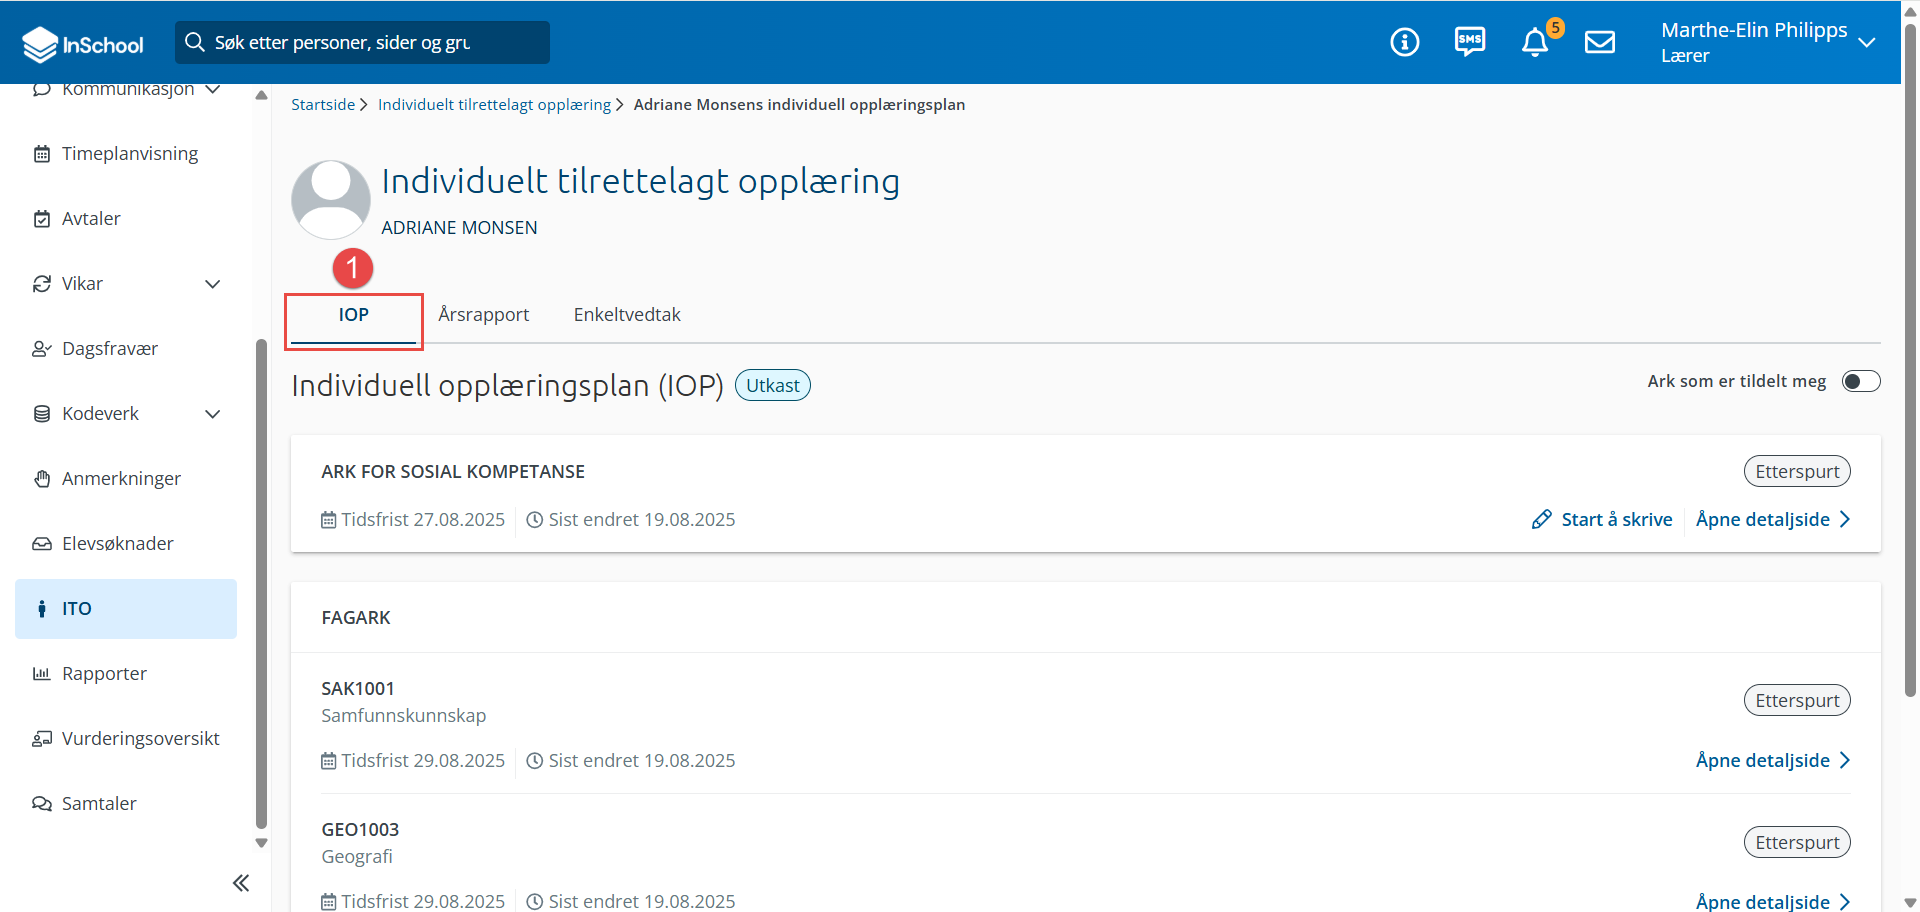Click the sidebar scrollbar thumb

coord(261,584)
